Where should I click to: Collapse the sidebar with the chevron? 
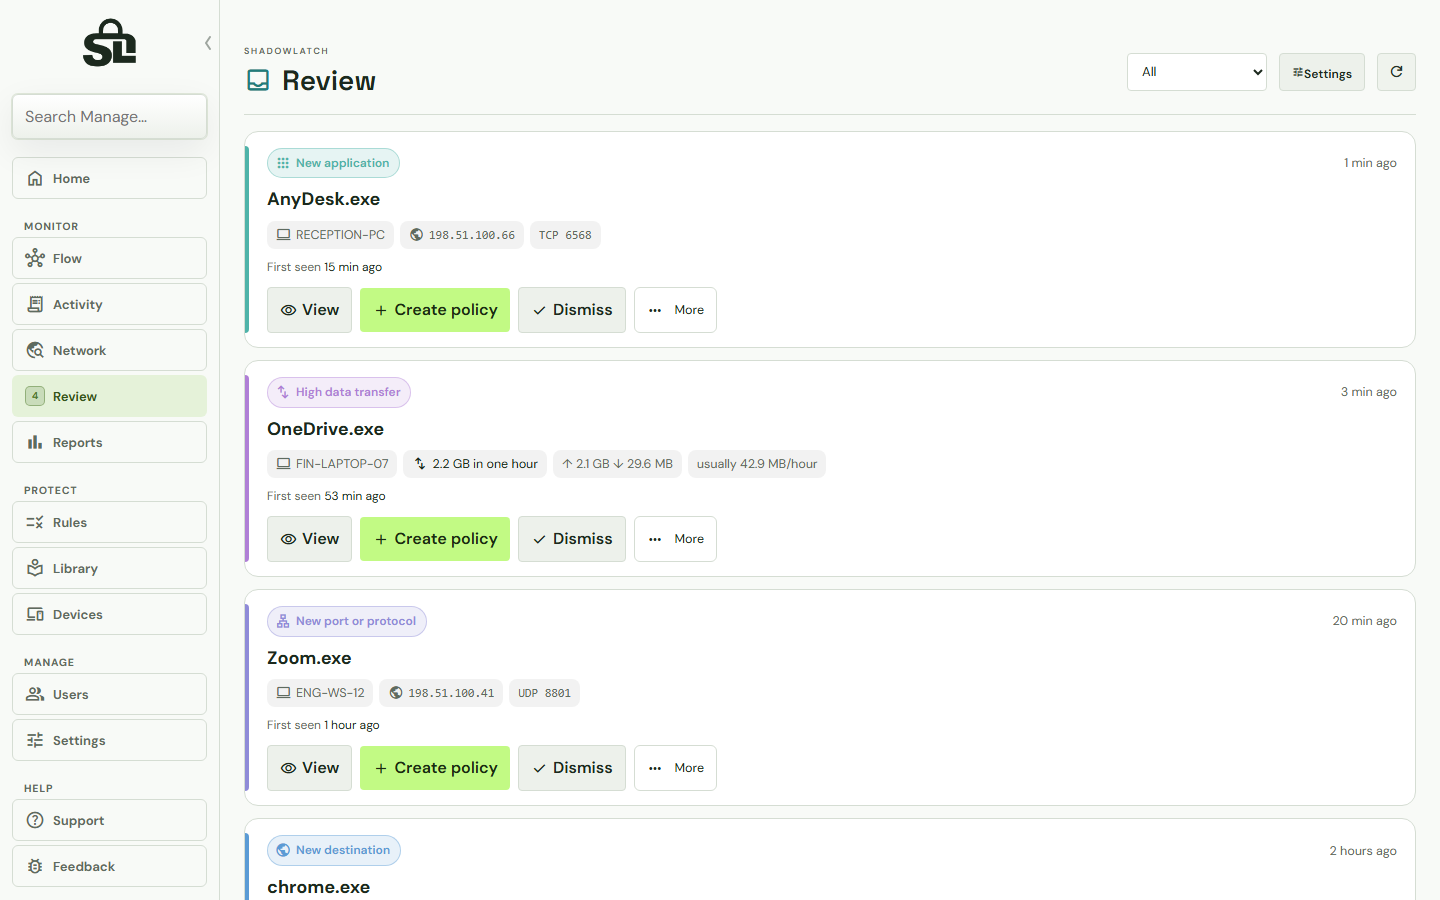(x=208, y=43)
